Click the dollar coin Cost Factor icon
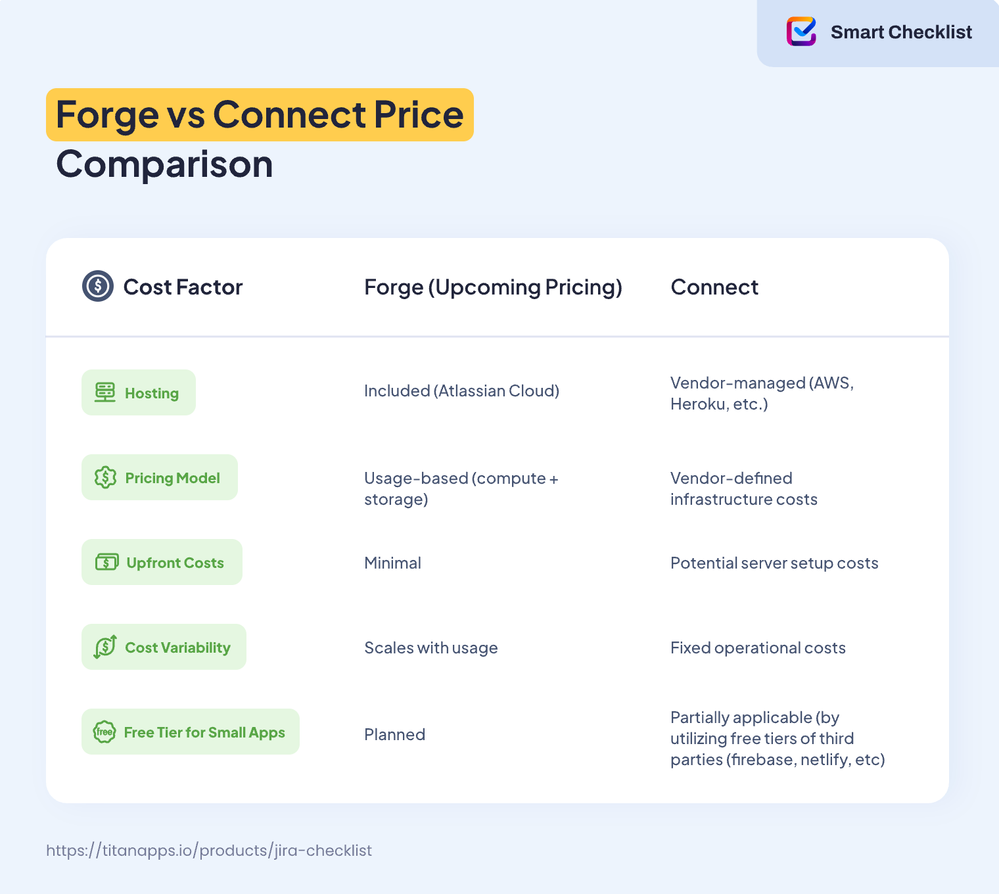The width and height of the screenshot is (999, 894). point(97,286)
